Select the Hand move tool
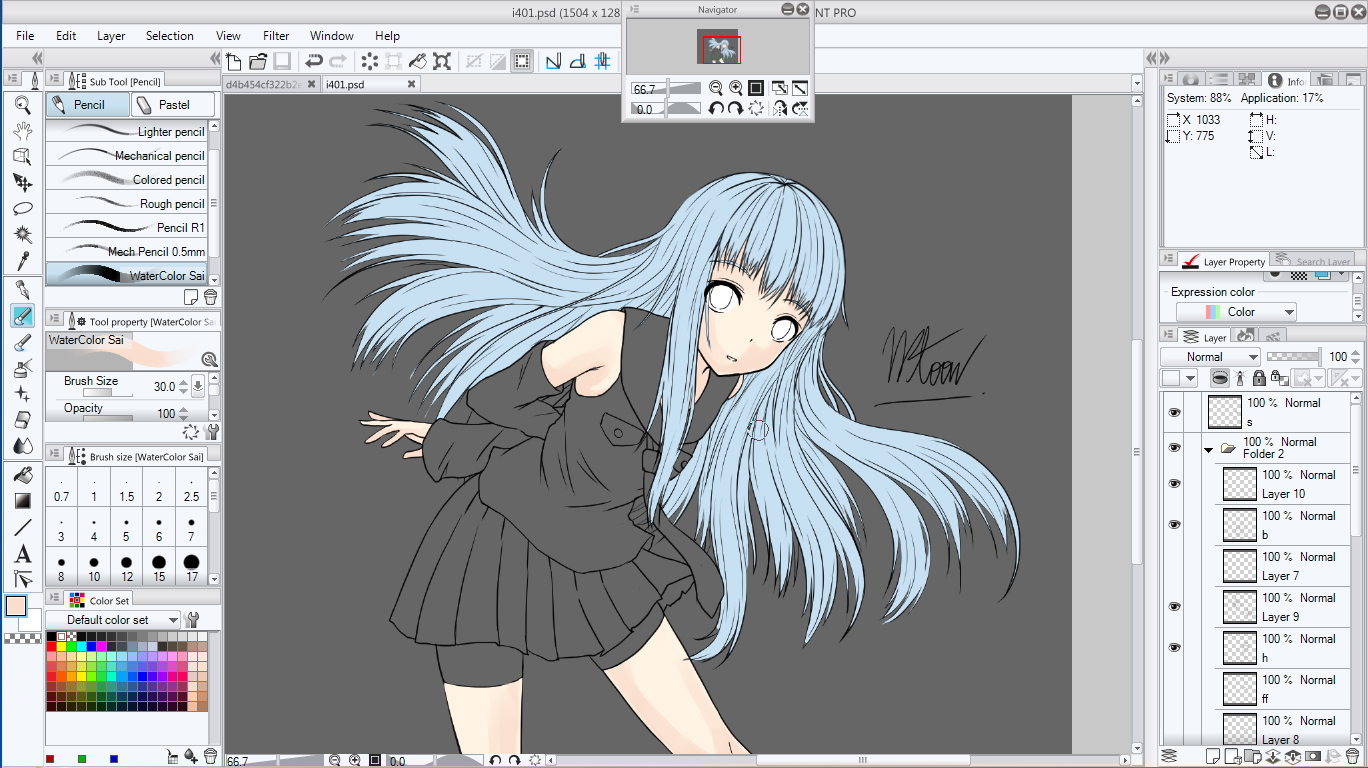The width and height of the screenshot is (1368, 768). (x=22, y=130)
